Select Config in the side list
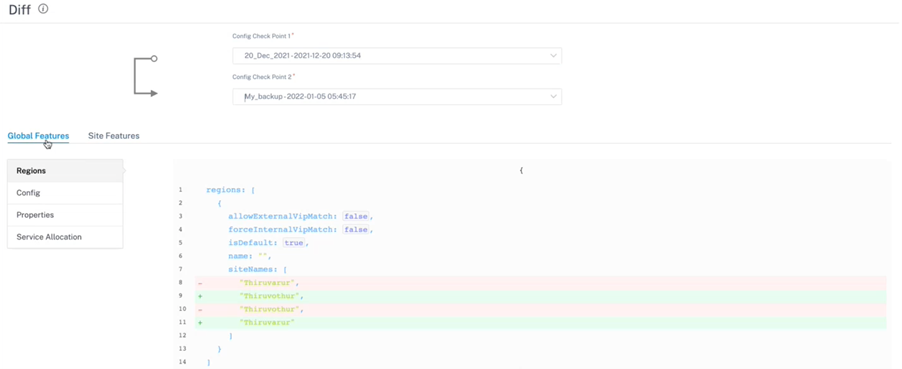Screen dimensions: 902x369 click(x=65, y=193)
